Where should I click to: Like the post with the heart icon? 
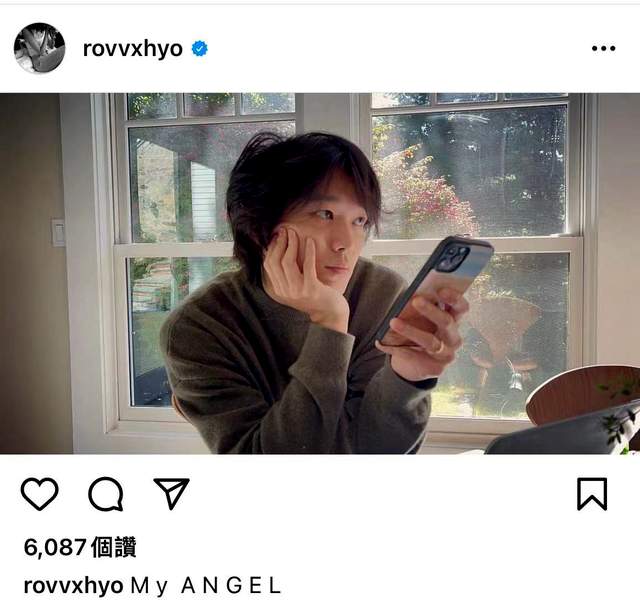[40, 494]
